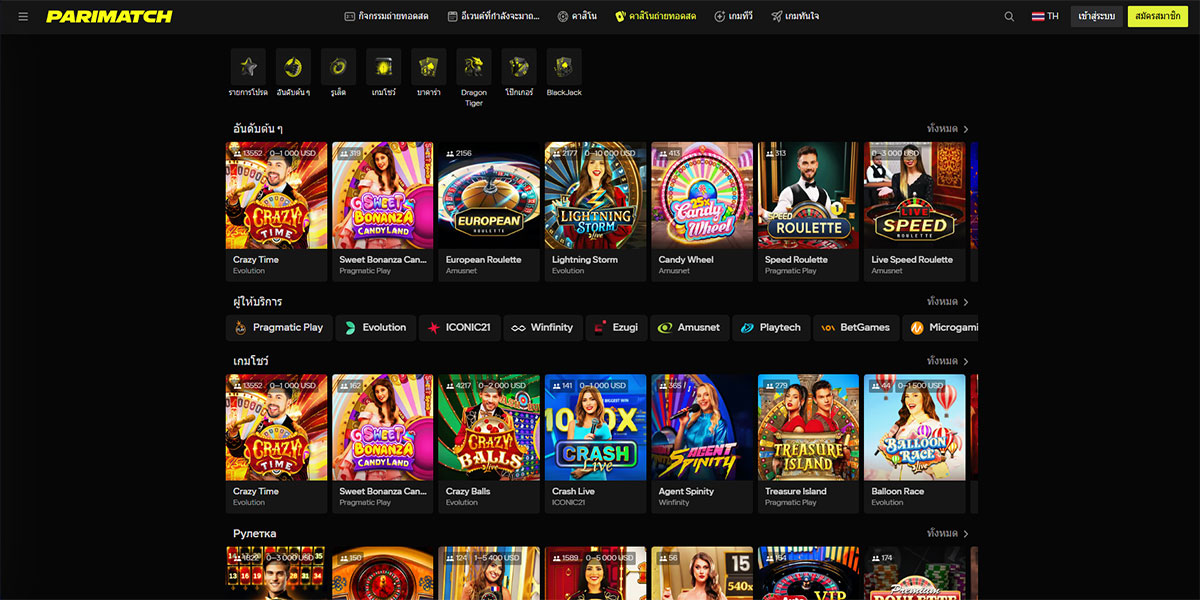Click the Parimatch logo

click(109, 17)
